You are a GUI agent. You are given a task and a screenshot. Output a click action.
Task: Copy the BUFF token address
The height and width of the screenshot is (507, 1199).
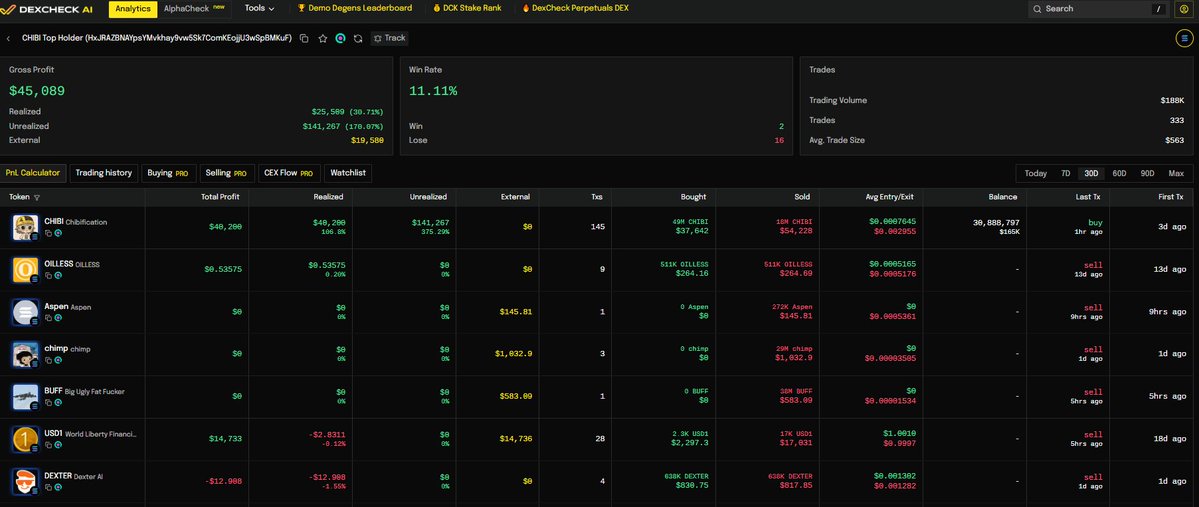tap(48, 402)
